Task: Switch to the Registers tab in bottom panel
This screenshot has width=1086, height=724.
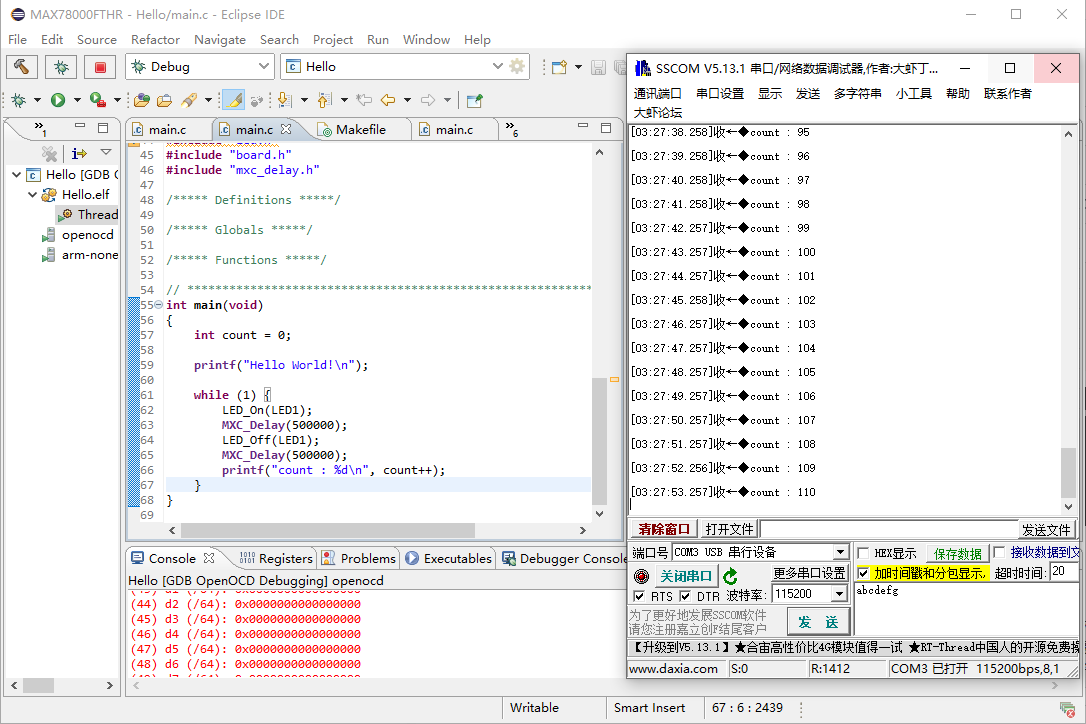Action: [276, 558]
